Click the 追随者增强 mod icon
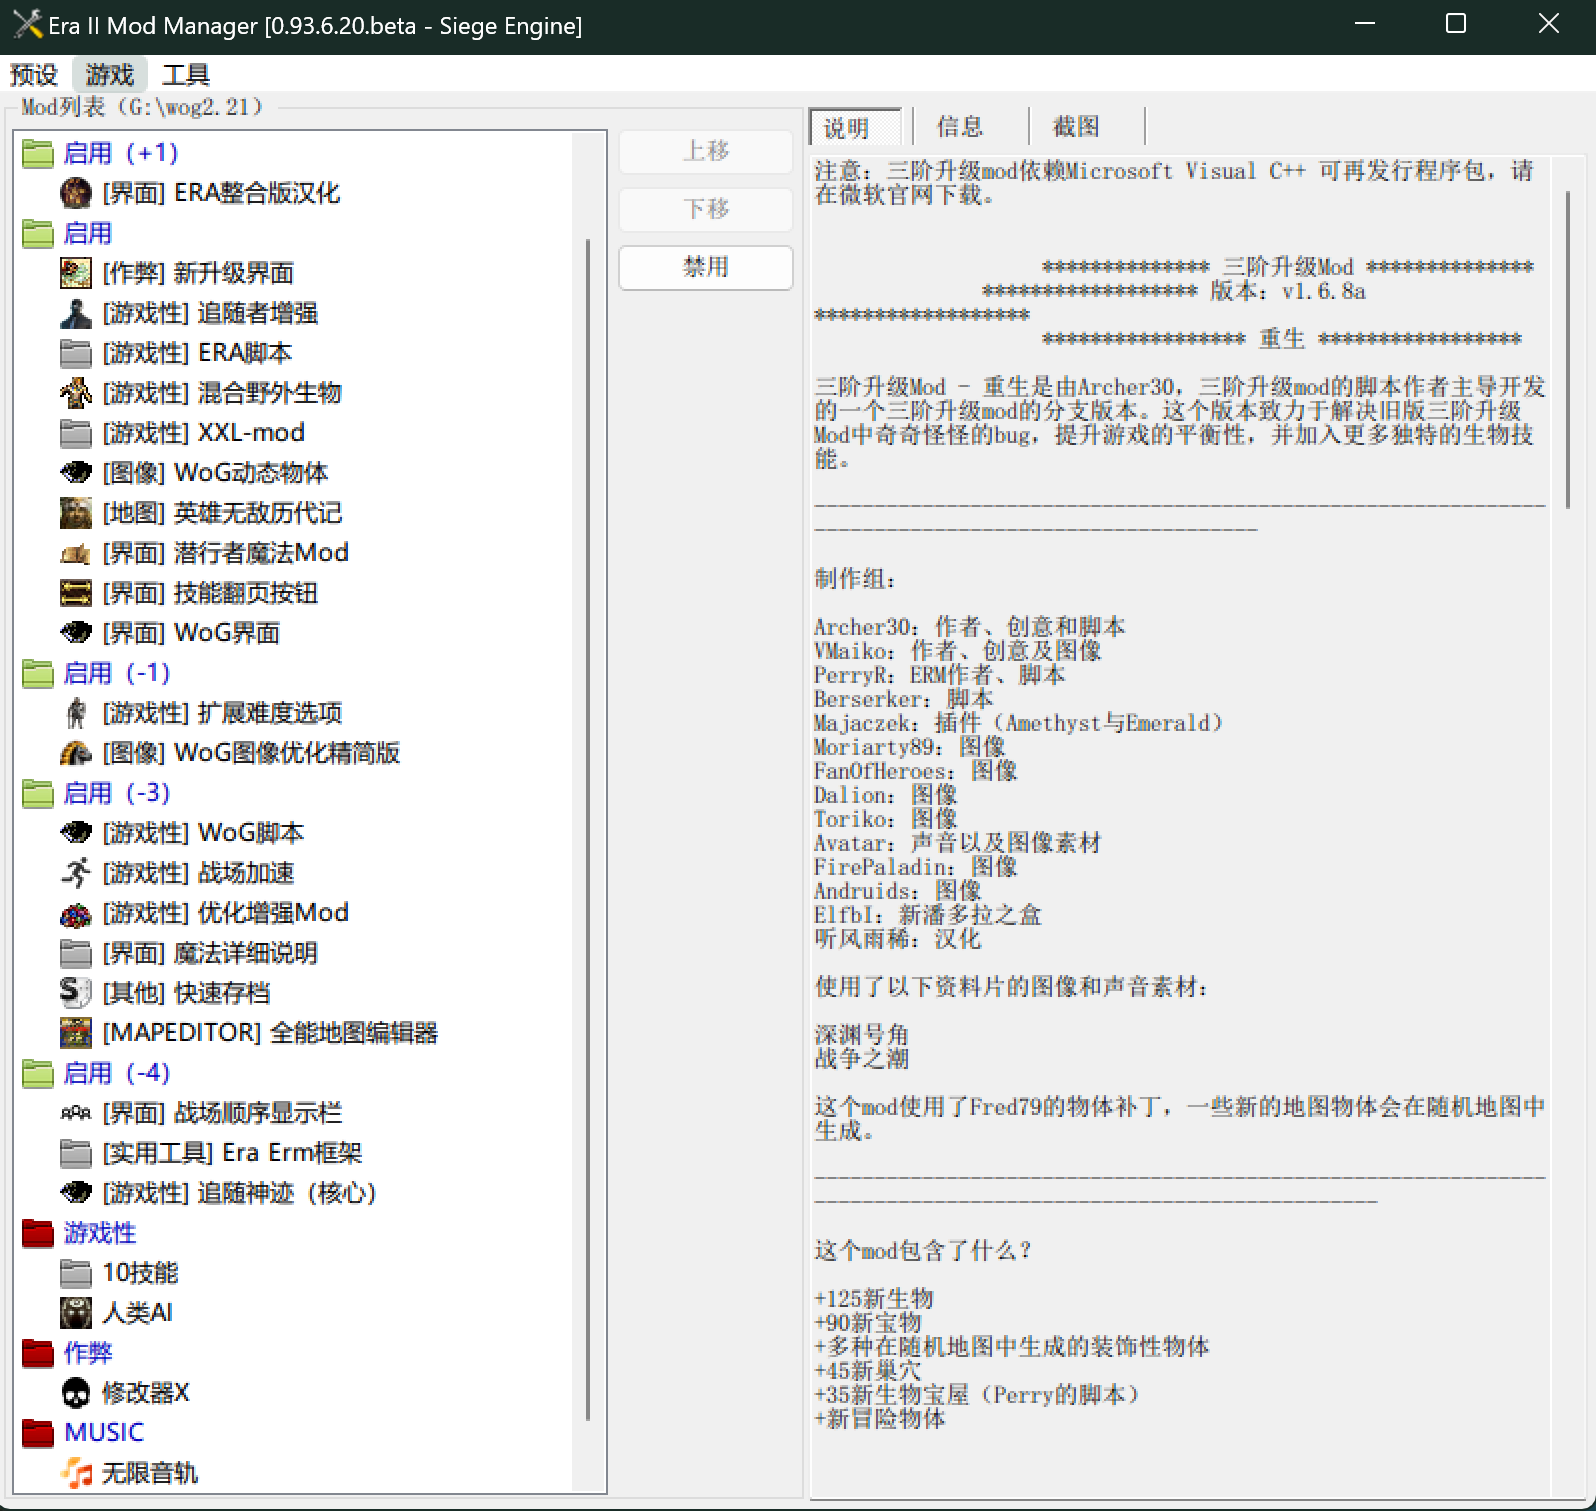The width and height of the screenshot is (1596, 1511). pyautogui.click(x=76, y=313)
